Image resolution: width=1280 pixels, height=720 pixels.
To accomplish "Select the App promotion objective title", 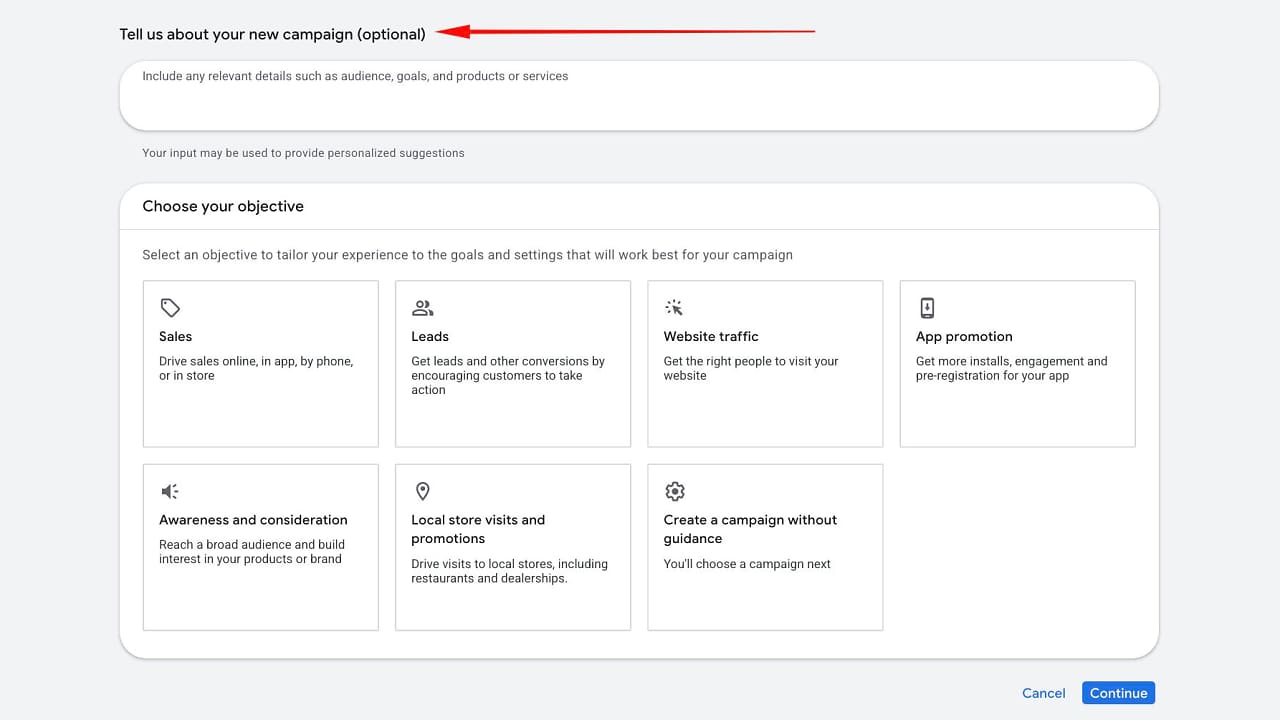I will pos(964,337).
